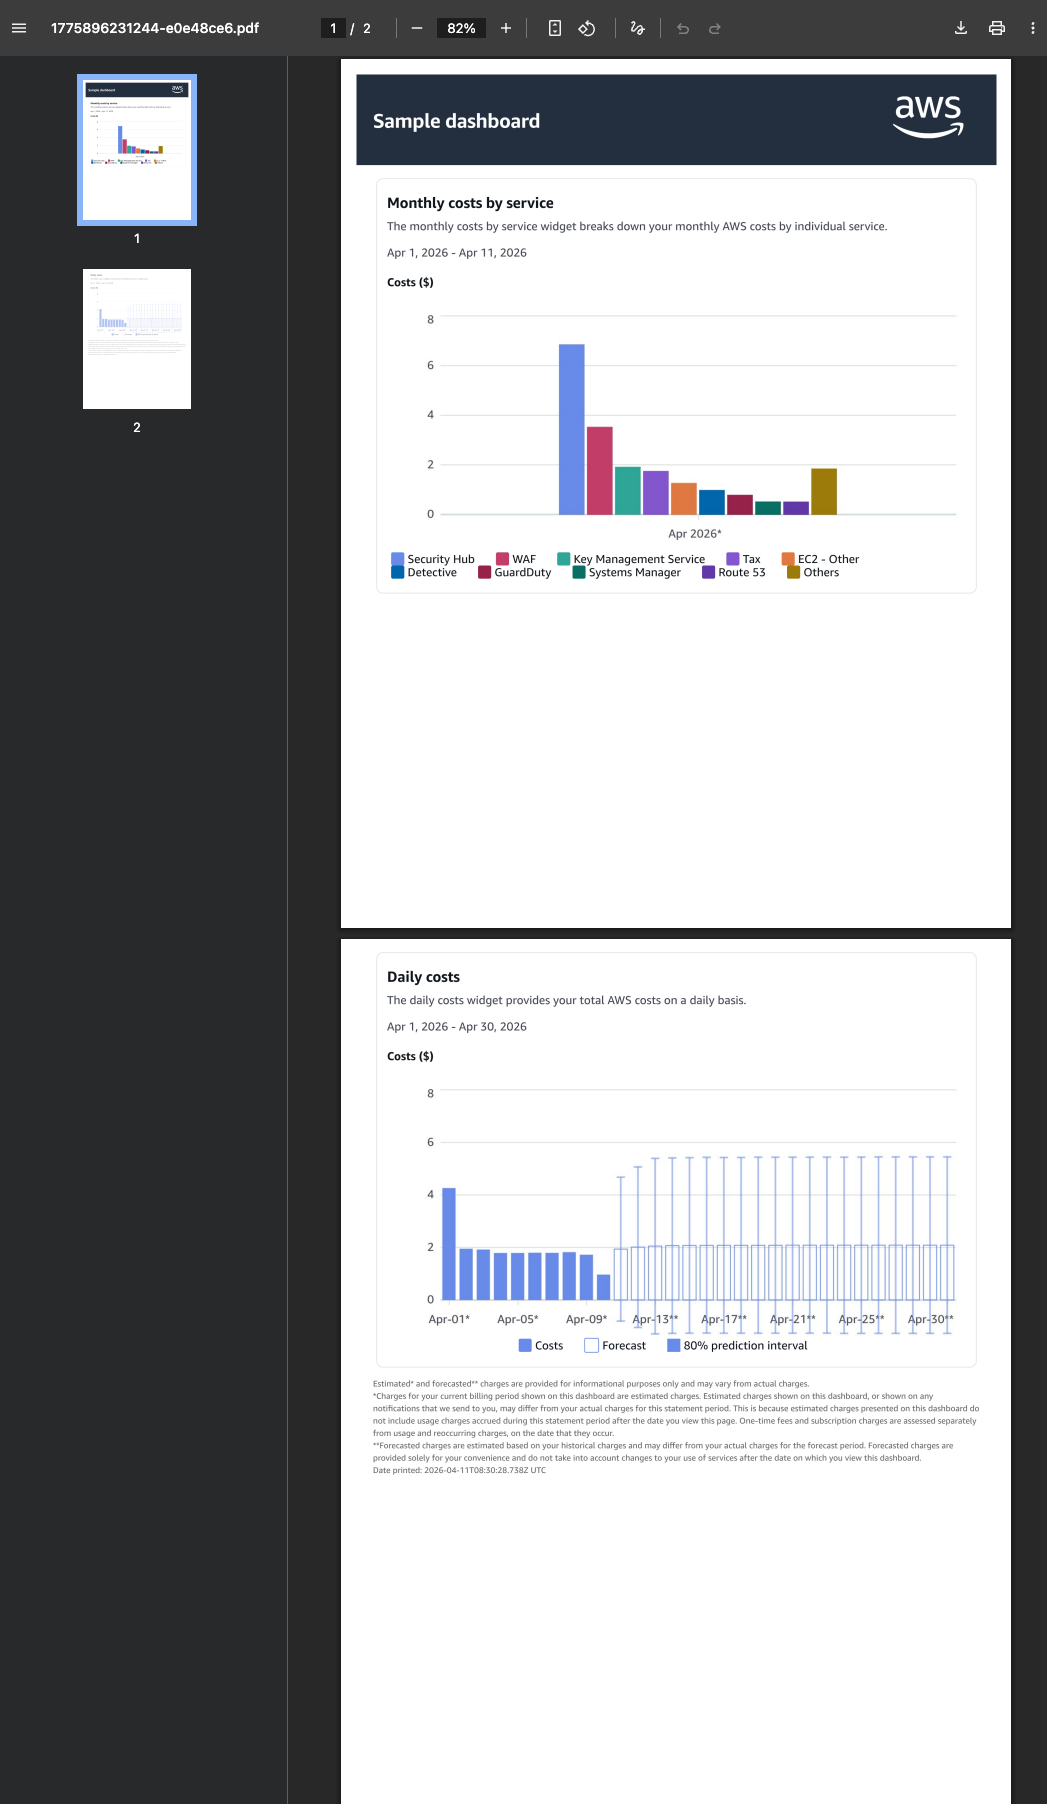Click the zoom in plus button
The height and width of the screenshot is (1804, 1047).
pyautogui.click(x=506, y=28)
